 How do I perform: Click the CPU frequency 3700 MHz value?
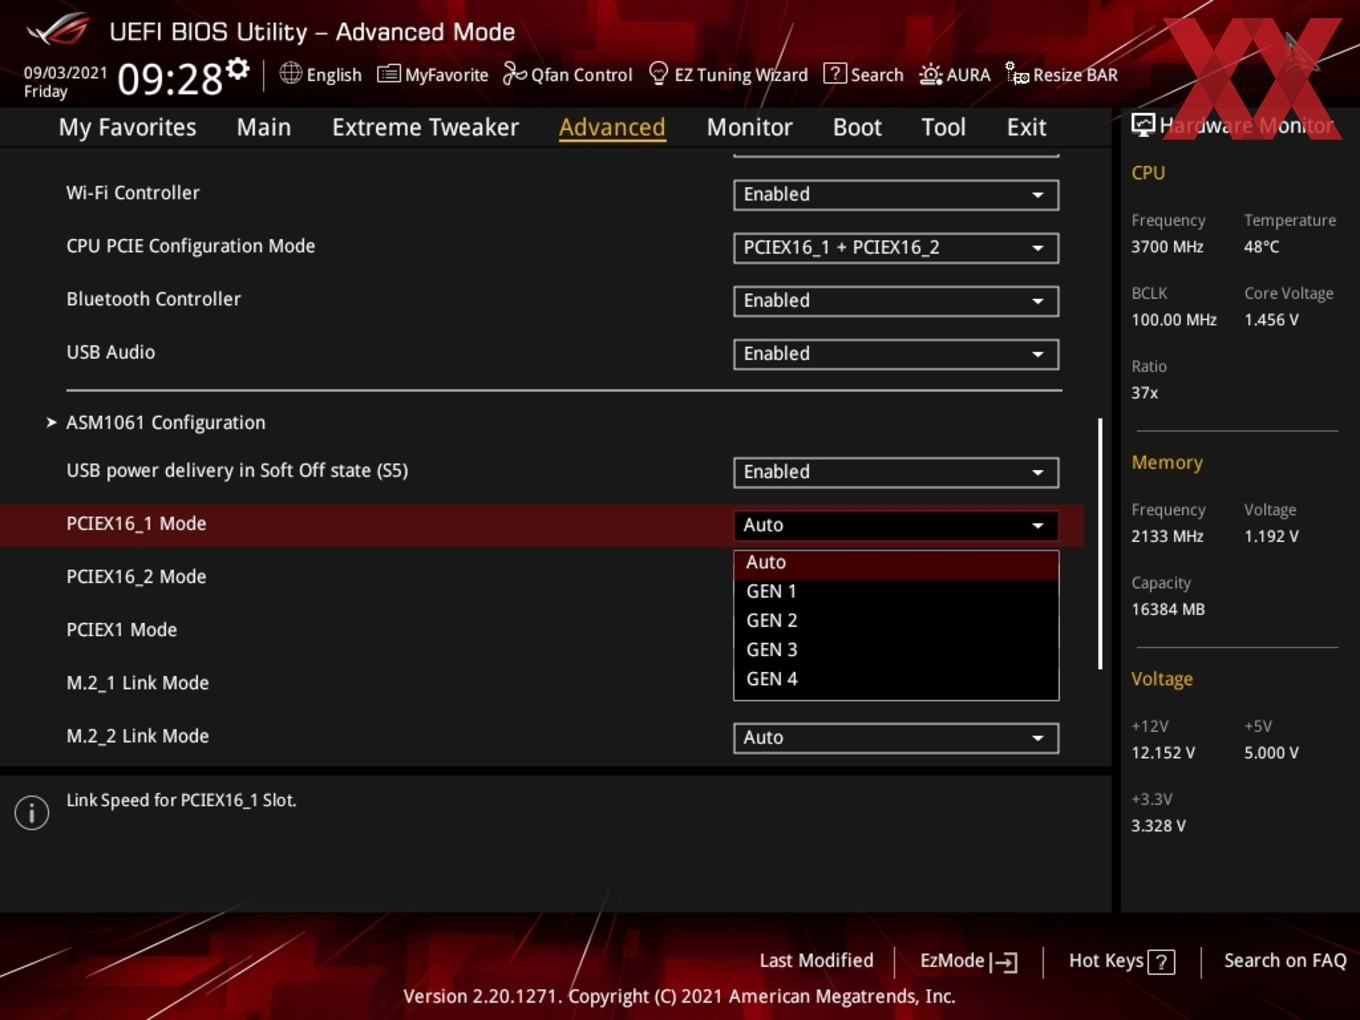1167,247
